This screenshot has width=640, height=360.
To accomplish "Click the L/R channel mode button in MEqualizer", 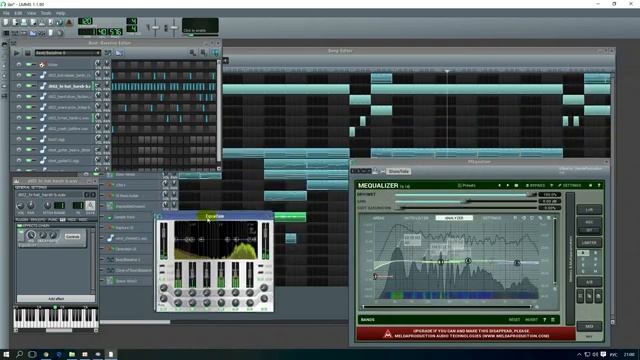I will coord(589,210).
